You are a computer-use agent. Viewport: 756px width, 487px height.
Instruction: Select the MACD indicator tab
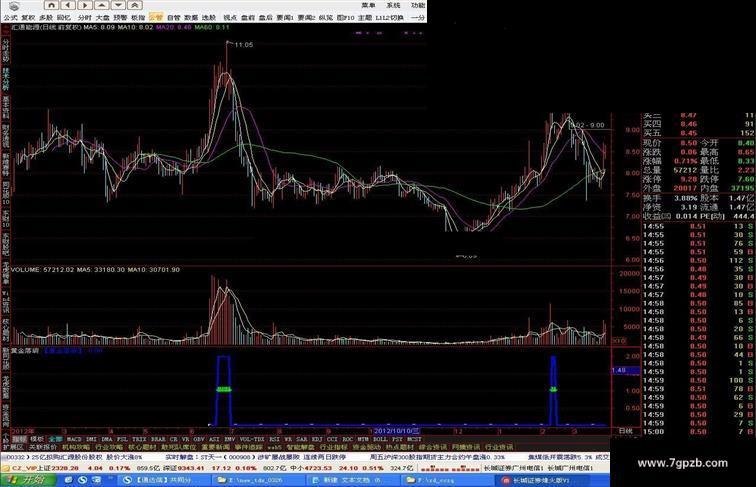pos(74,440)
